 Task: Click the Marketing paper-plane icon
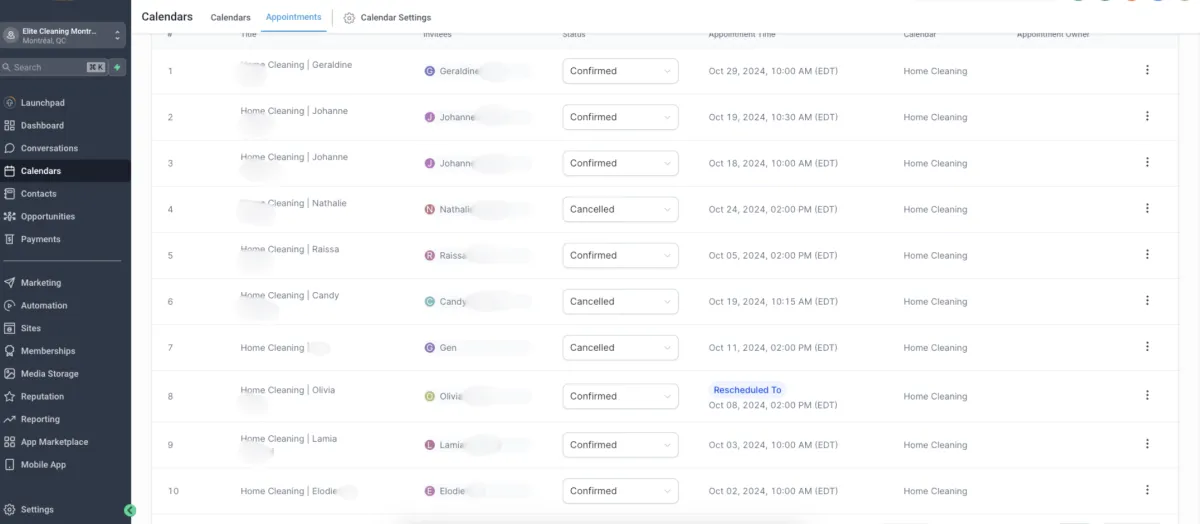click(9, 283)
